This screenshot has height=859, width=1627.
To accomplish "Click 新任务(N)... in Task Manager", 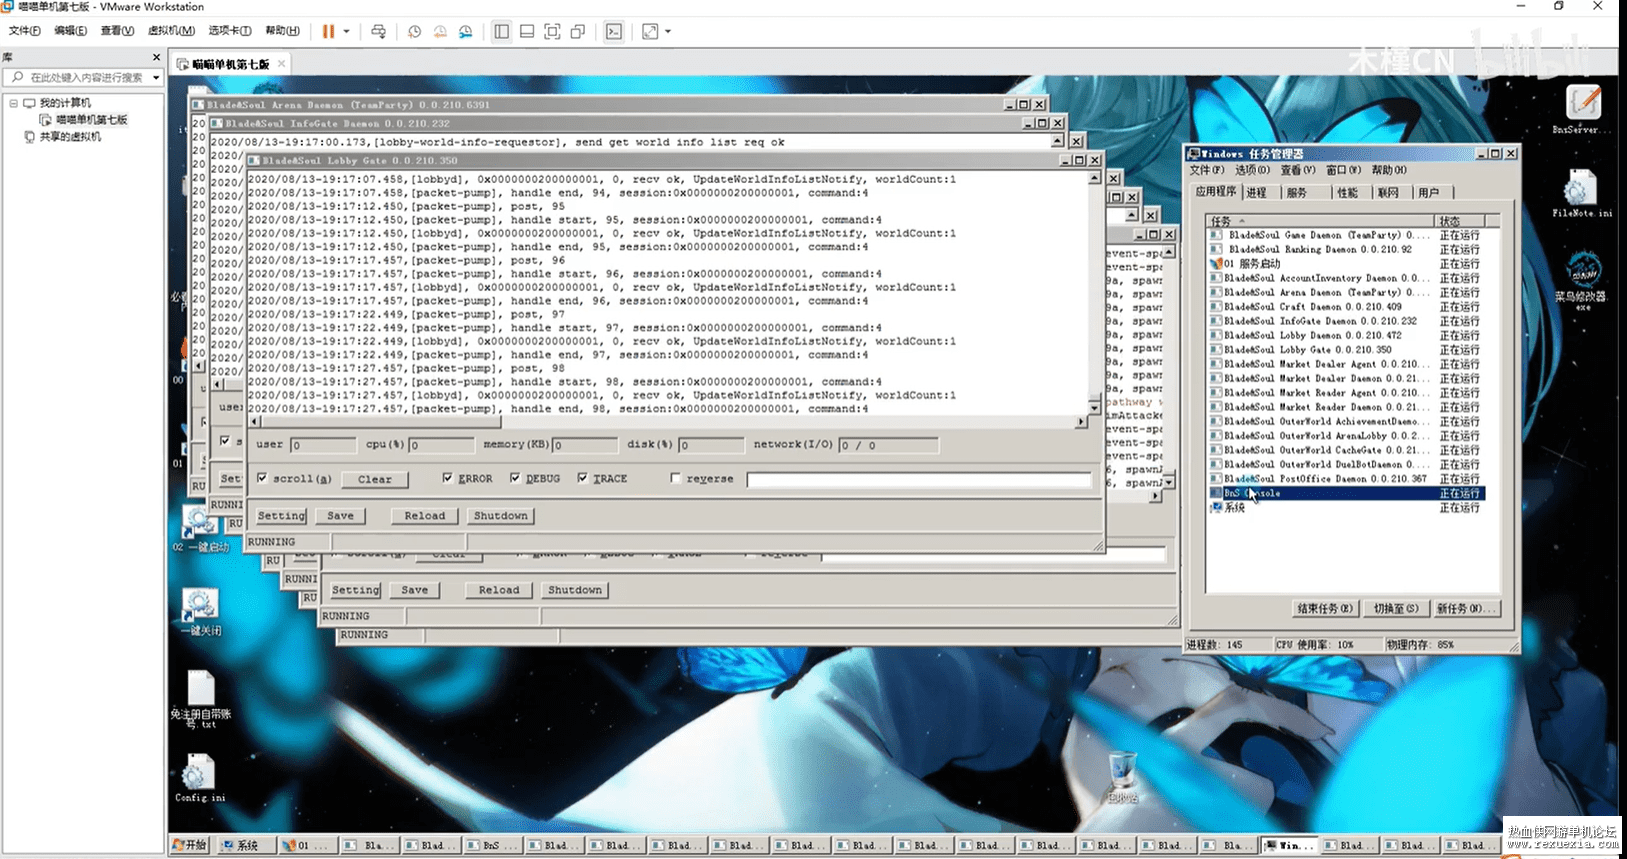I will (1466, 608).
